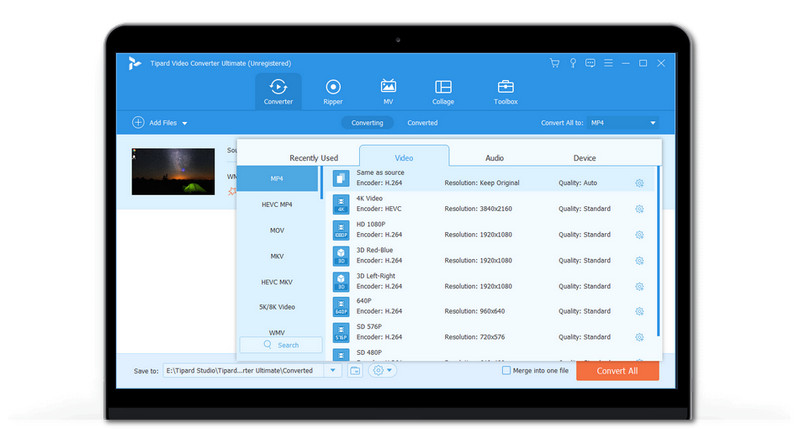Expand the Save to path dropdown arrow

coord(333,371)
